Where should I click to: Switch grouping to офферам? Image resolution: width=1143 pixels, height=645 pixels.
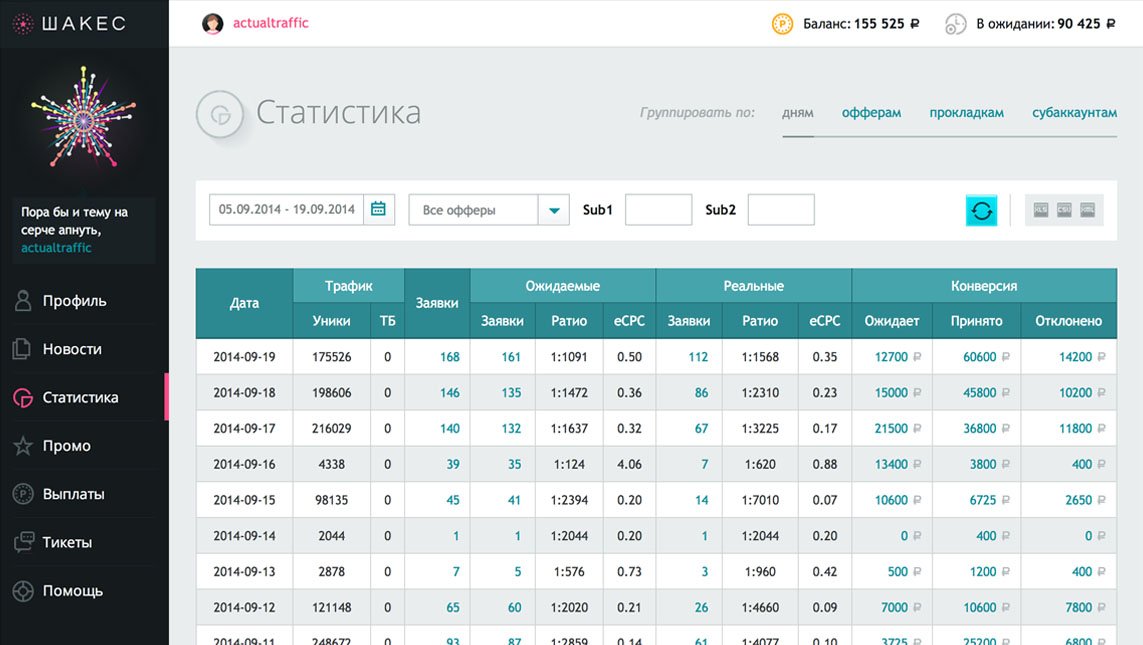point(871,112)
